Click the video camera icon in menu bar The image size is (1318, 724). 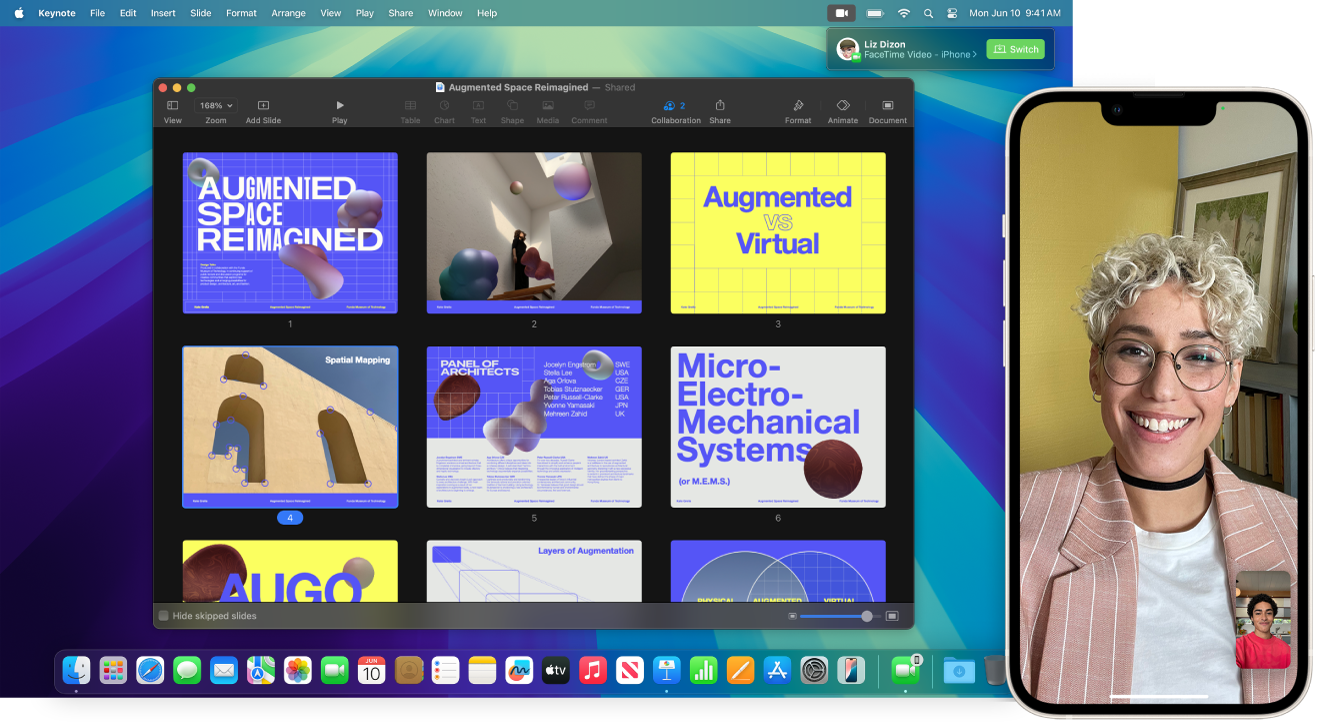tap(841, 12)
